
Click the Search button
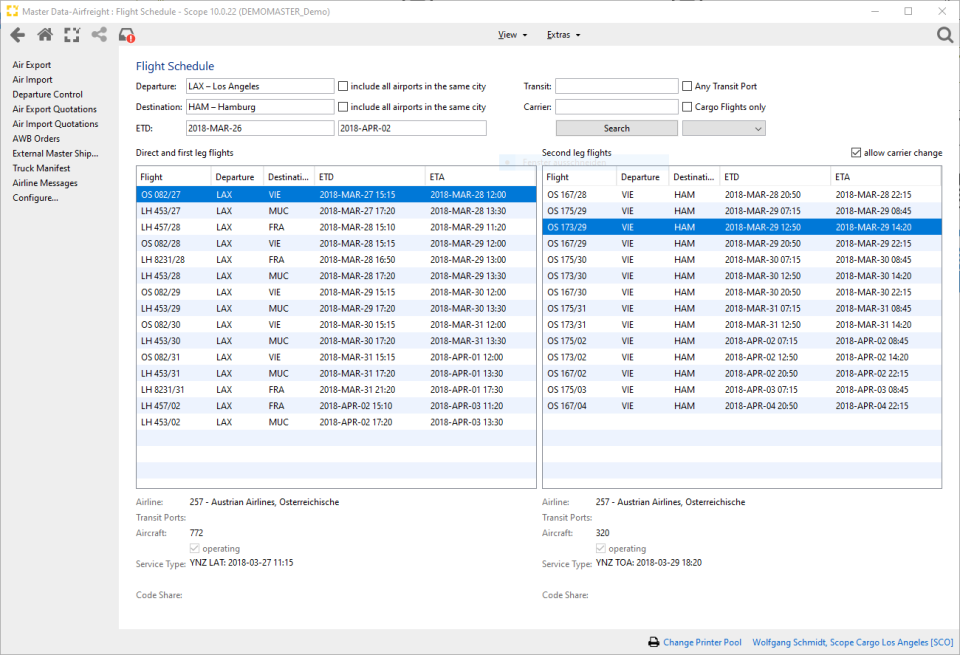(616, 127)
